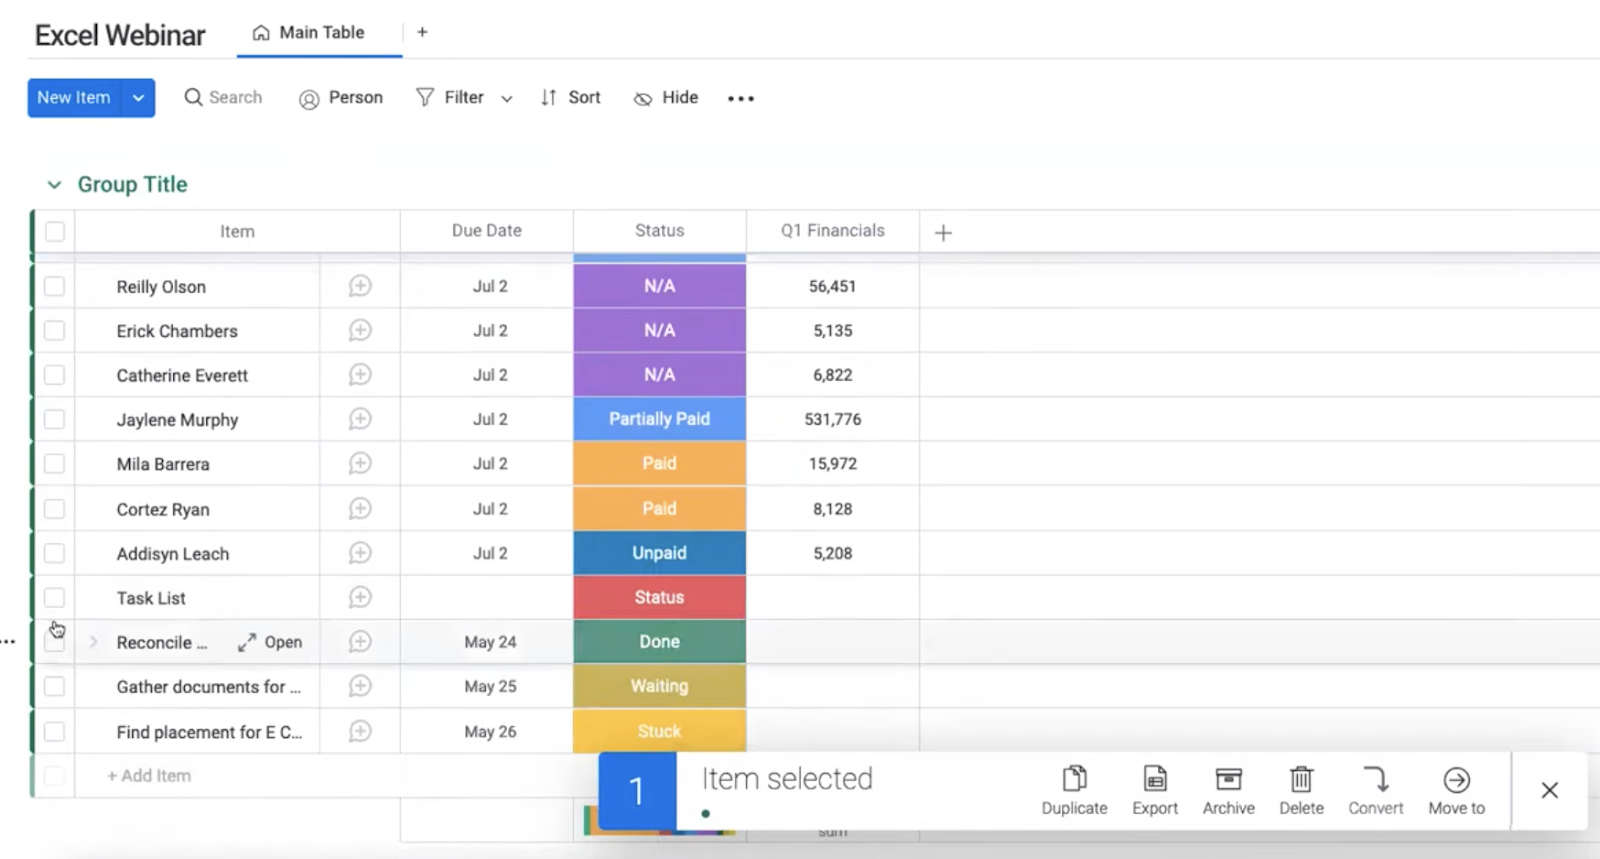
Task: Click the red Status cell on Task List
Action: 660,597
